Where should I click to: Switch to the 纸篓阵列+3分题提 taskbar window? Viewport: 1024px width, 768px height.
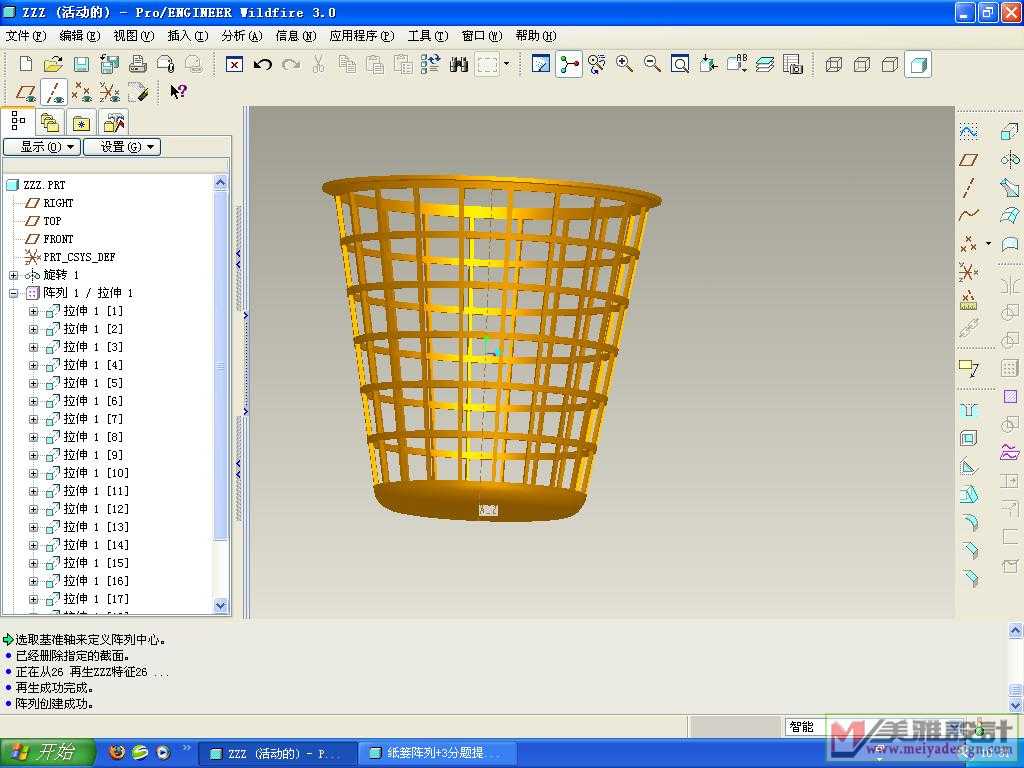tap(438, 753)
